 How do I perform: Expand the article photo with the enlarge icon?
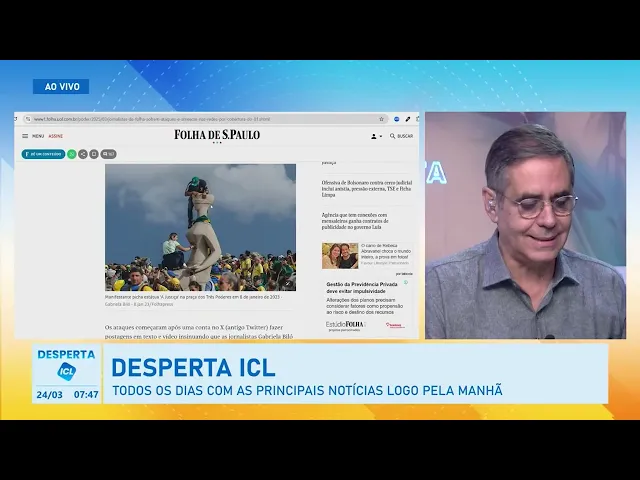pos(288,284)
